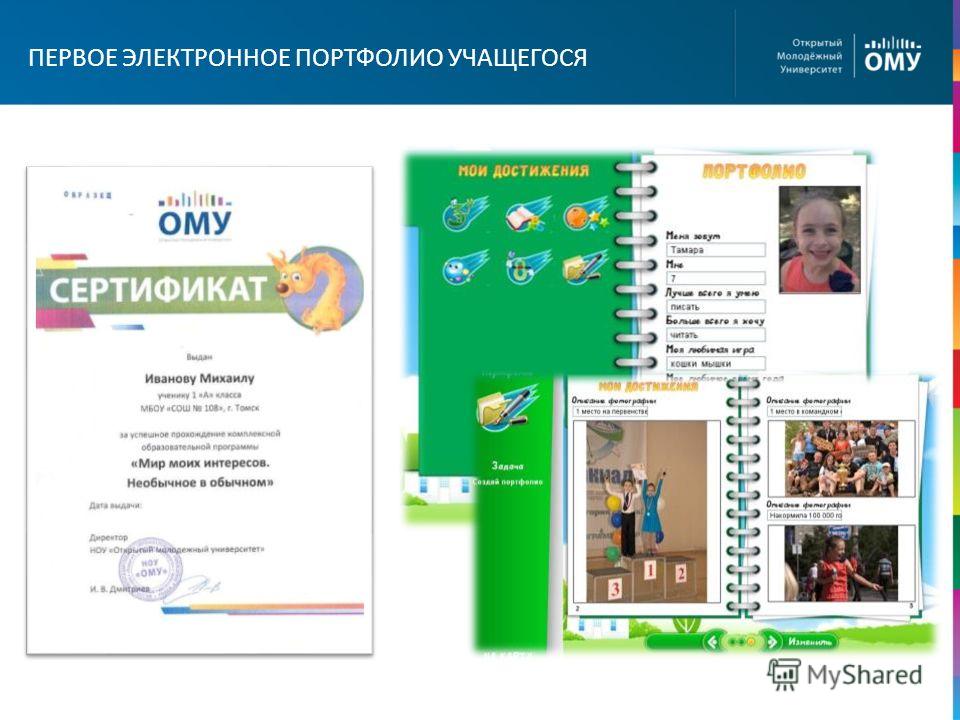Click the girl's portrait photo in portfolio
This screenshot has width=960, height=720.
click(x=819, y=239)
